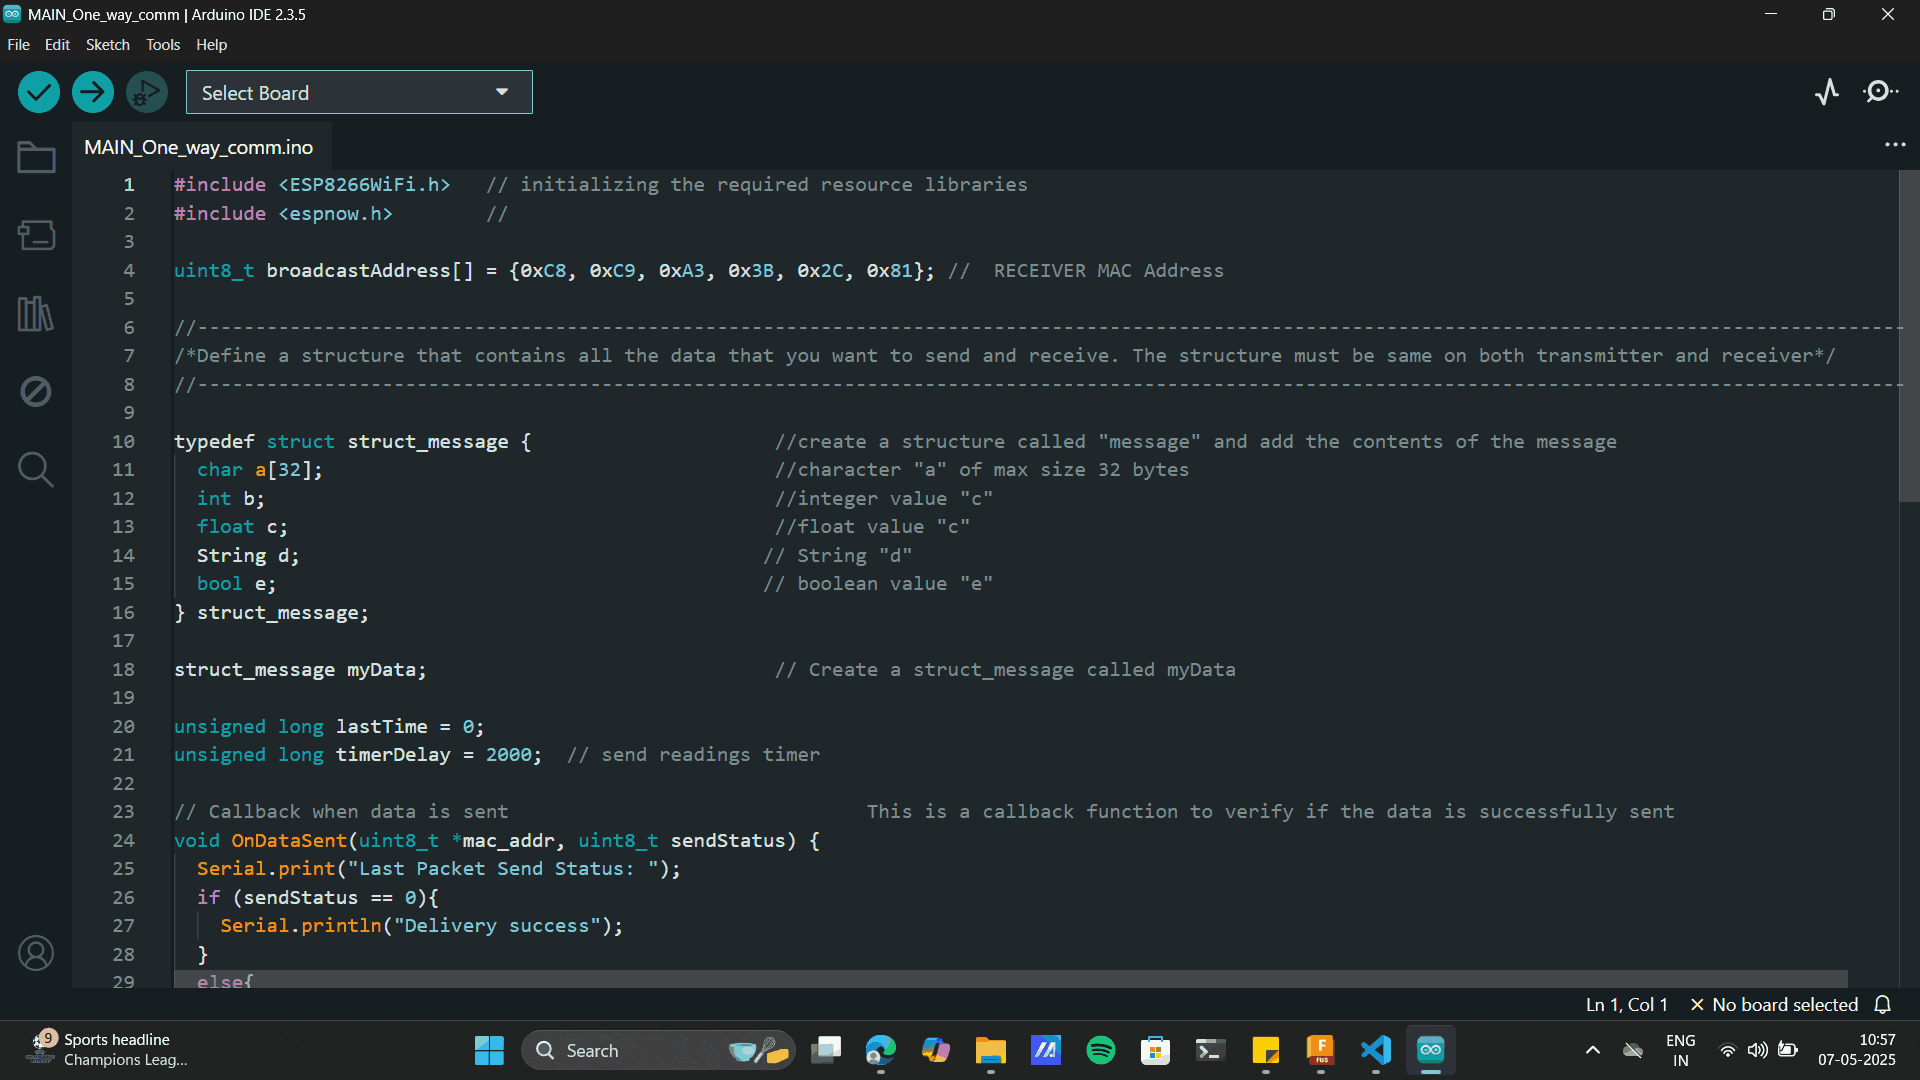Open the Edit menu
The height and width of the screenshot is (1080, 1920).
click(x=57, y=45)
